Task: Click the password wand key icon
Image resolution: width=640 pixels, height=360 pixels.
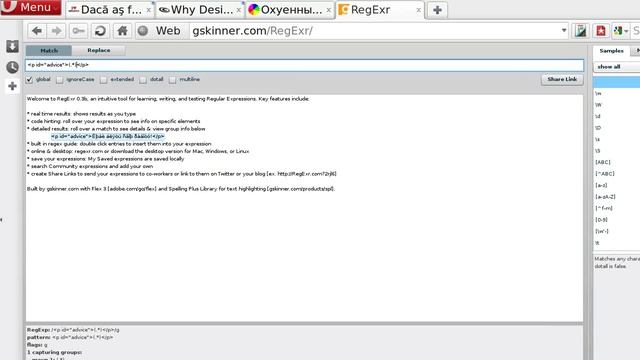Action: point(78,31)
